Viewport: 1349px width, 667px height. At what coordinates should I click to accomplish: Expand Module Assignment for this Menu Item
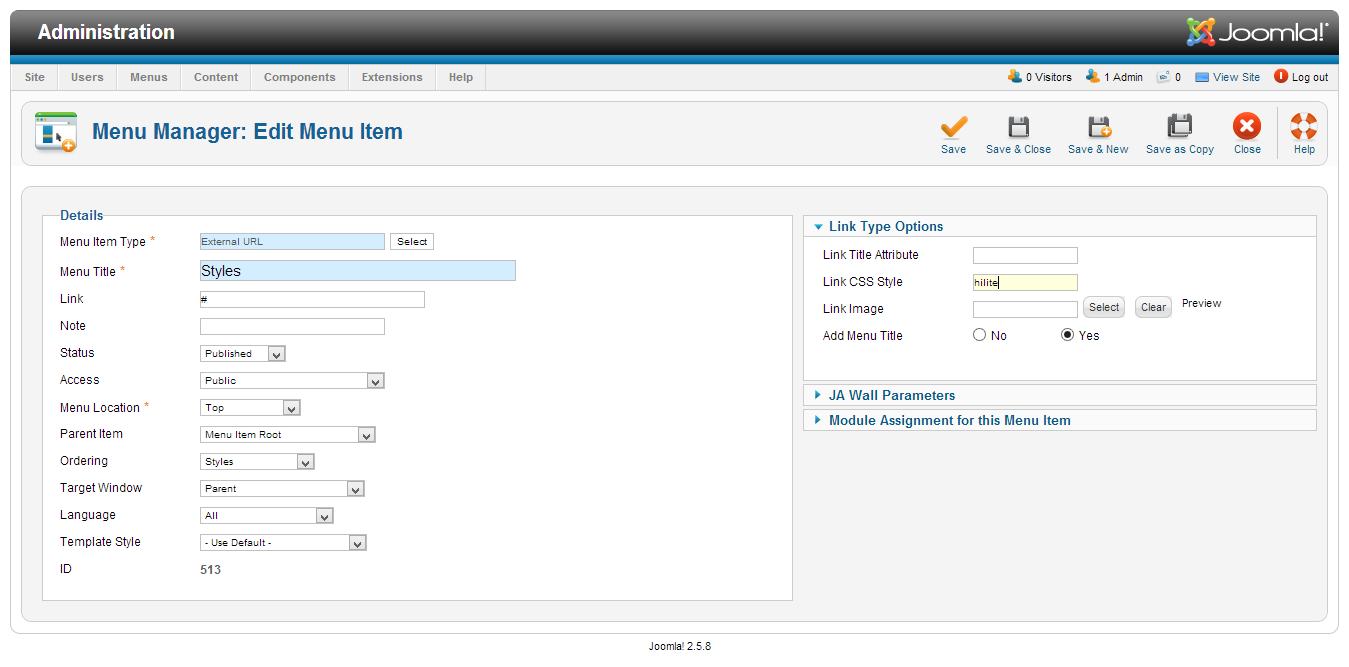pyautogui.click(x=949, y=420)
